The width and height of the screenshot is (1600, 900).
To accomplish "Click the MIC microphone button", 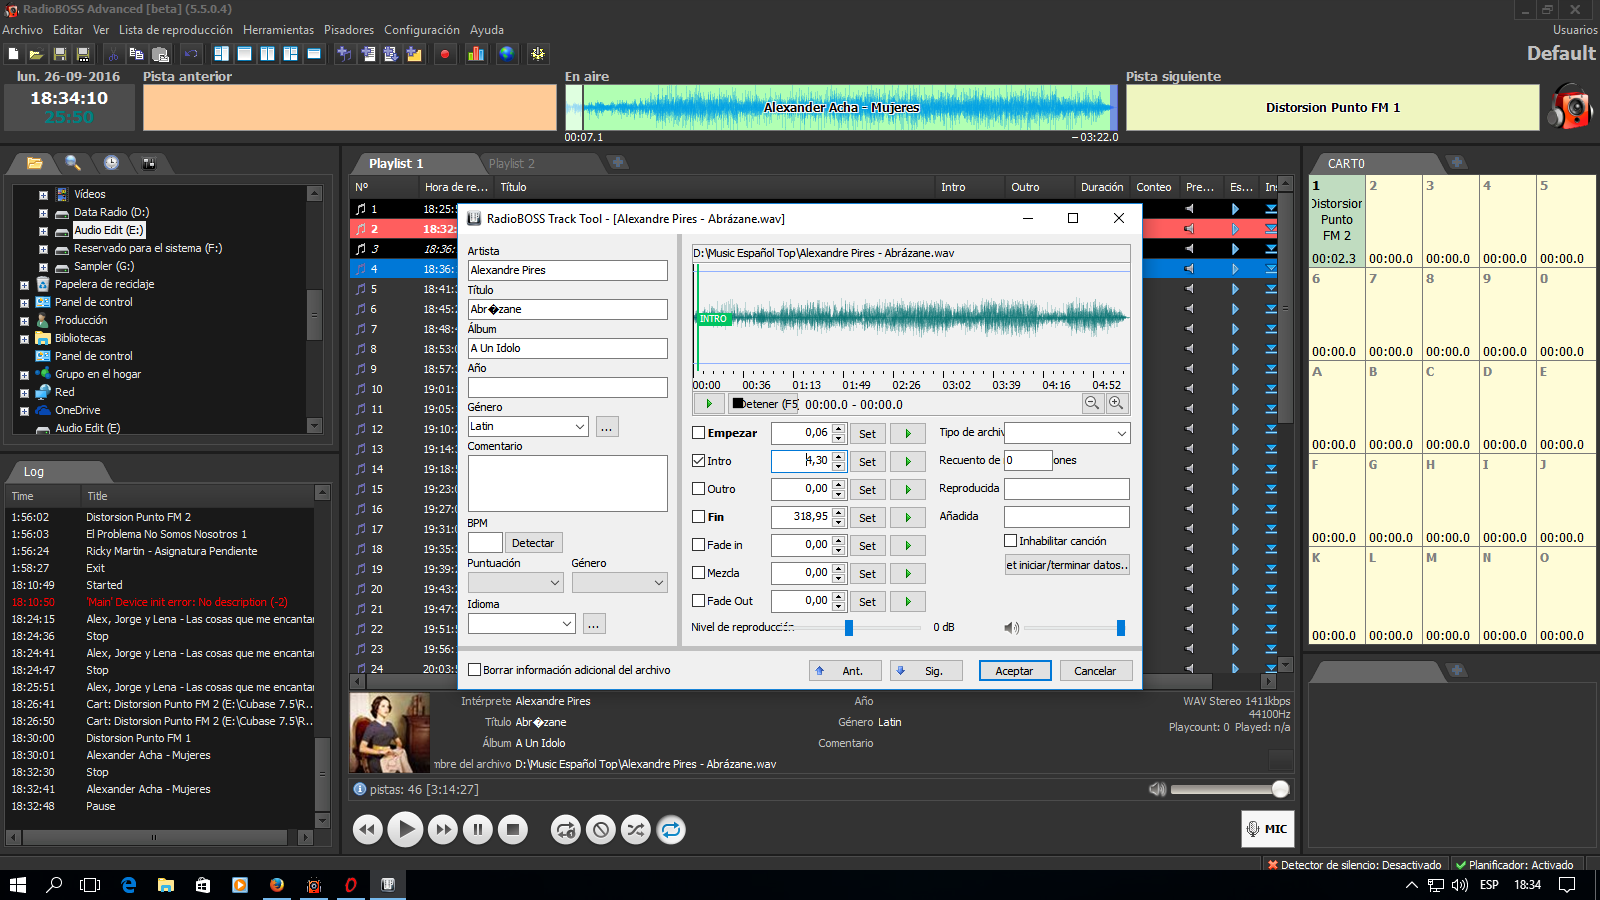I will click(x=1267, y=829).
